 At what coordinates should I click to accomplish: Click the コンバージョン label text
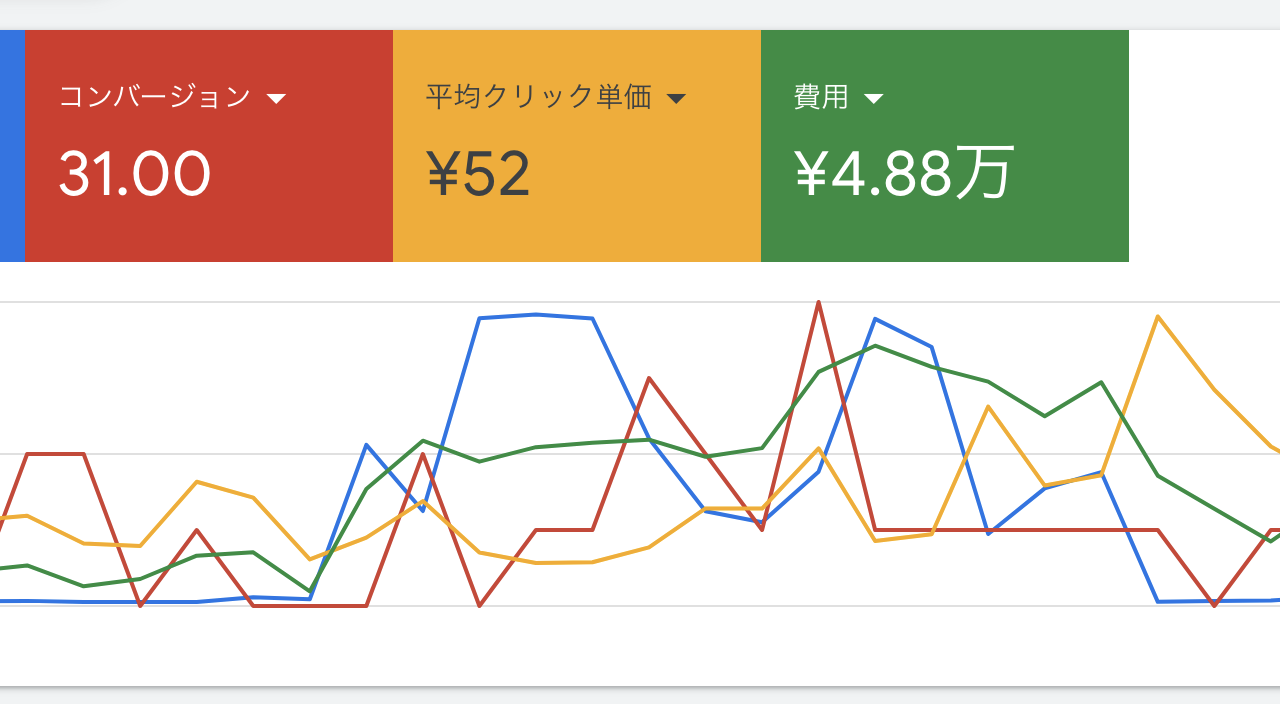[x=155, y=97]
